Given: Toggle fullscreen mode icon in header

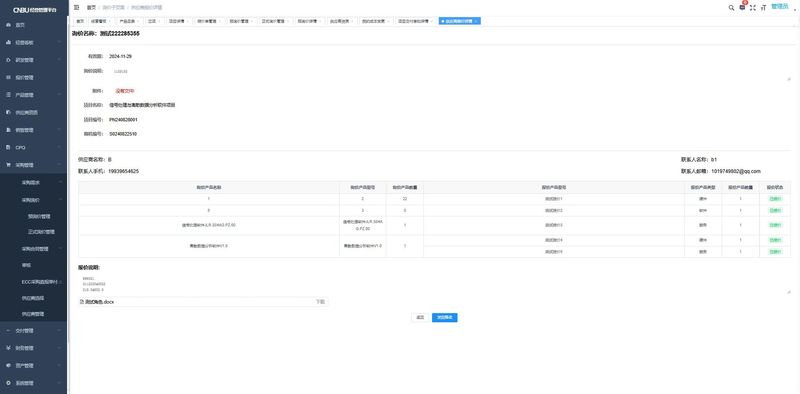Looking at the screenshot, I should point(753,8).
